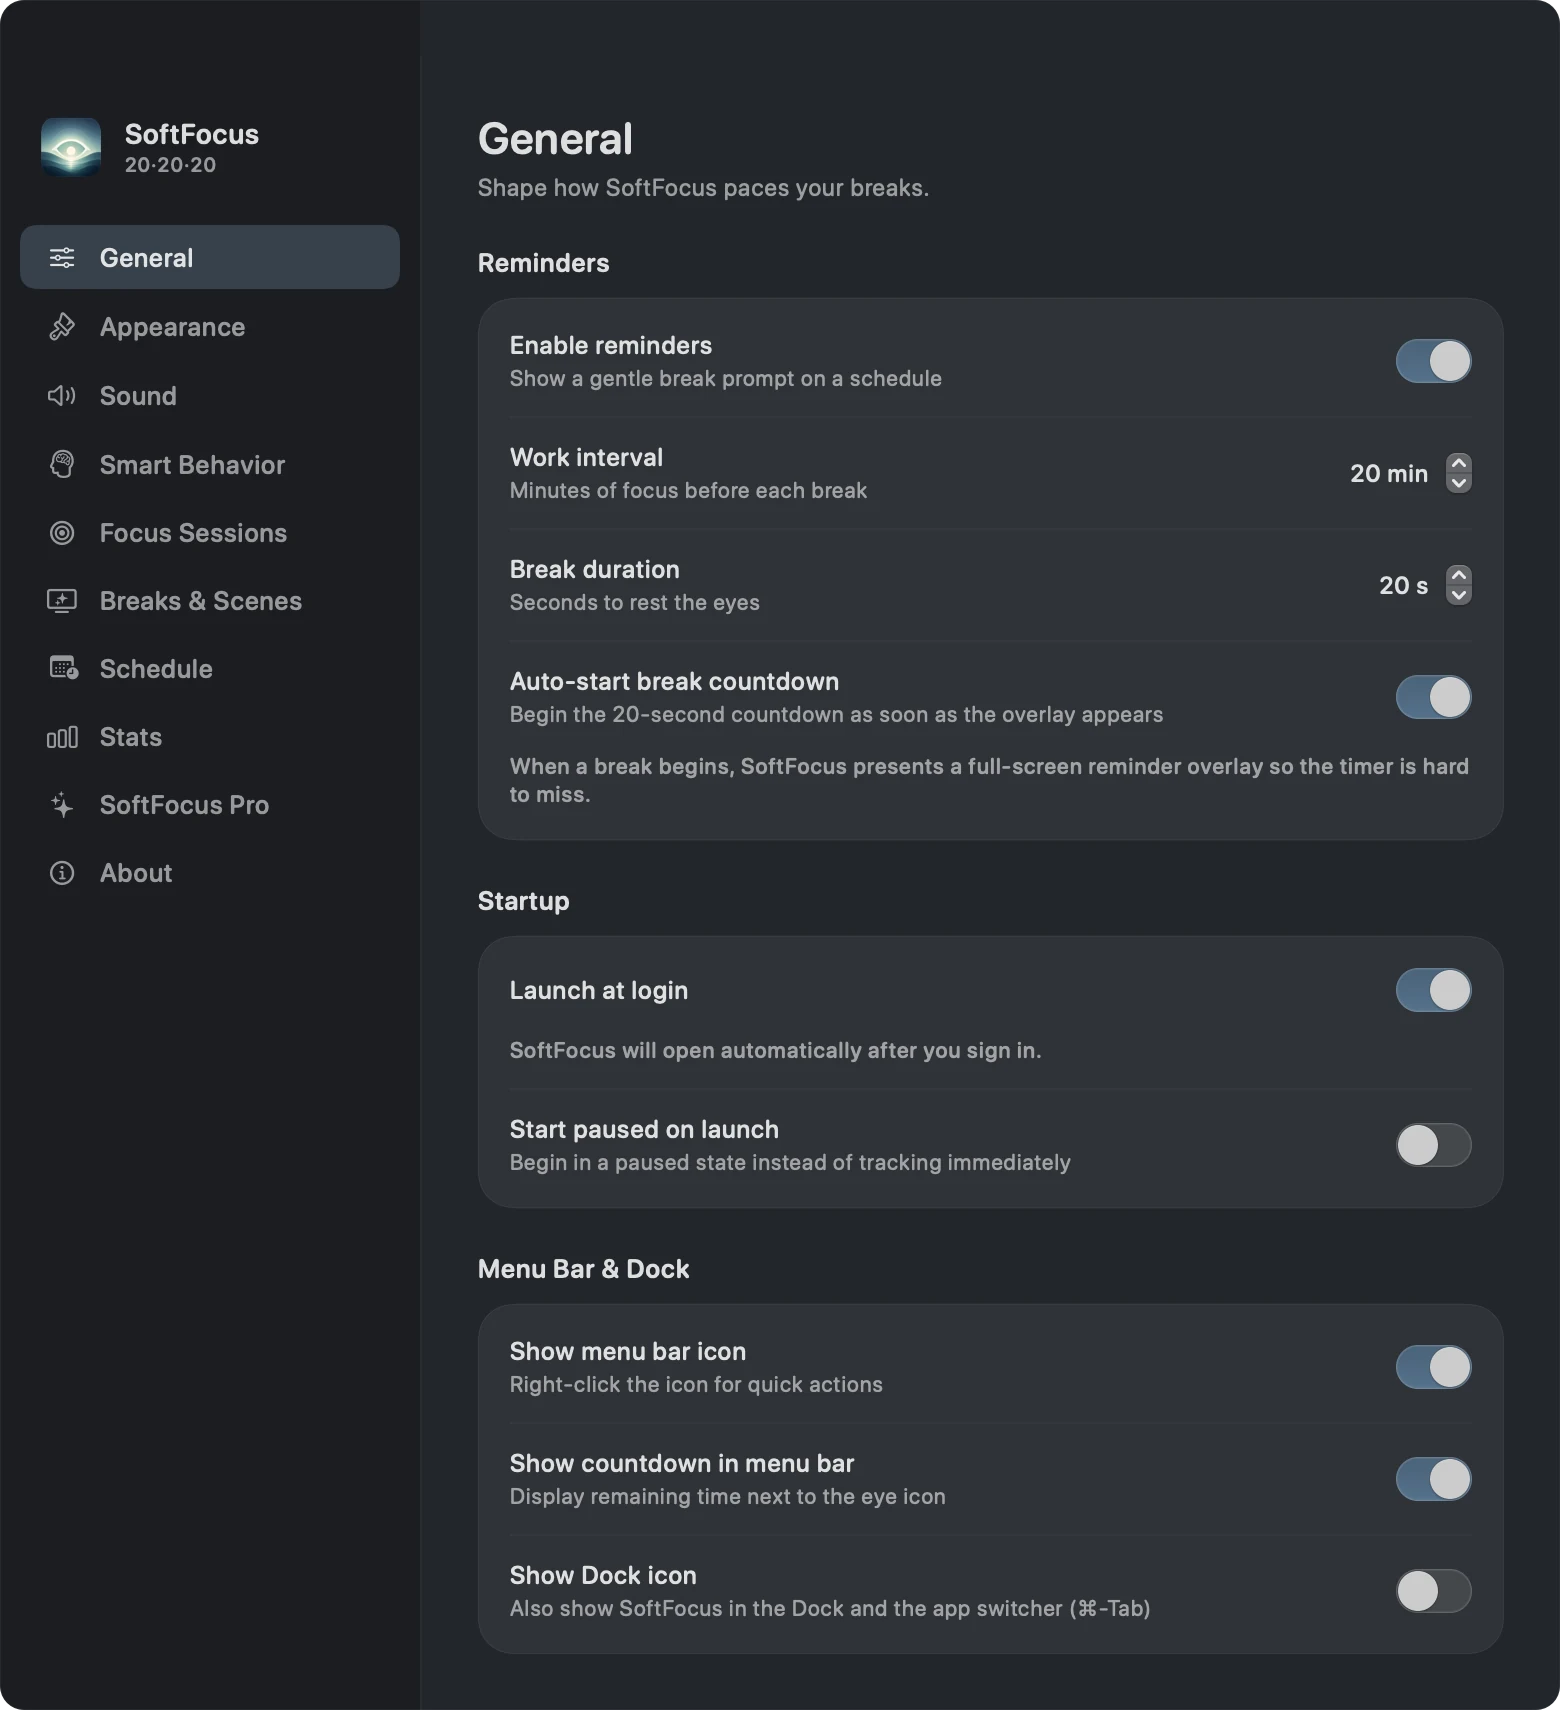The height and width of the screenshot is (1710, 1560).
Task: Open Breaks & Scenes section
Action: 210,601
